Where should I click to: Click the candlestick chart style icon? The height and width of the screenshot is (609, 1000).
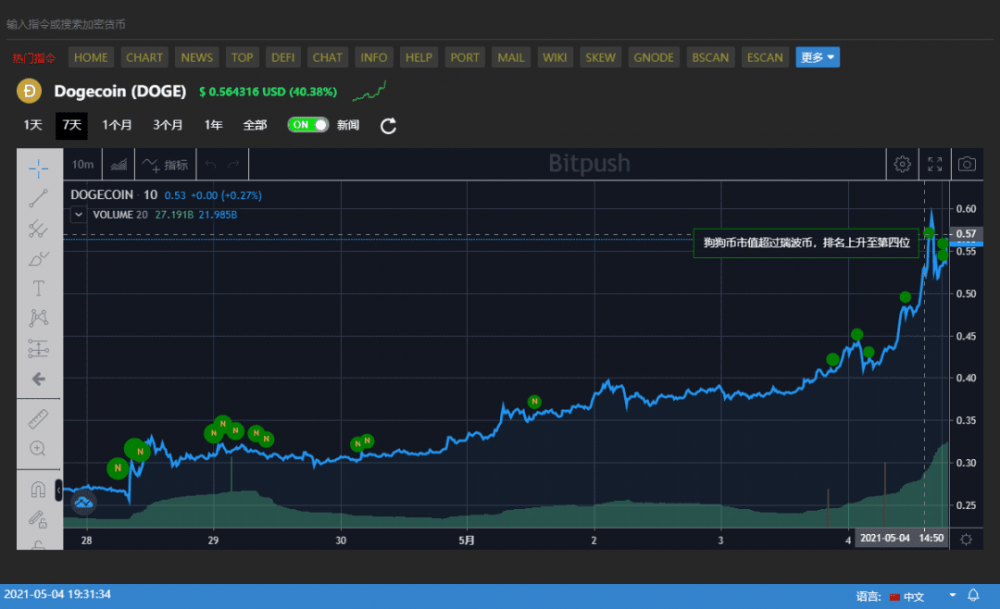coord(119,163)
